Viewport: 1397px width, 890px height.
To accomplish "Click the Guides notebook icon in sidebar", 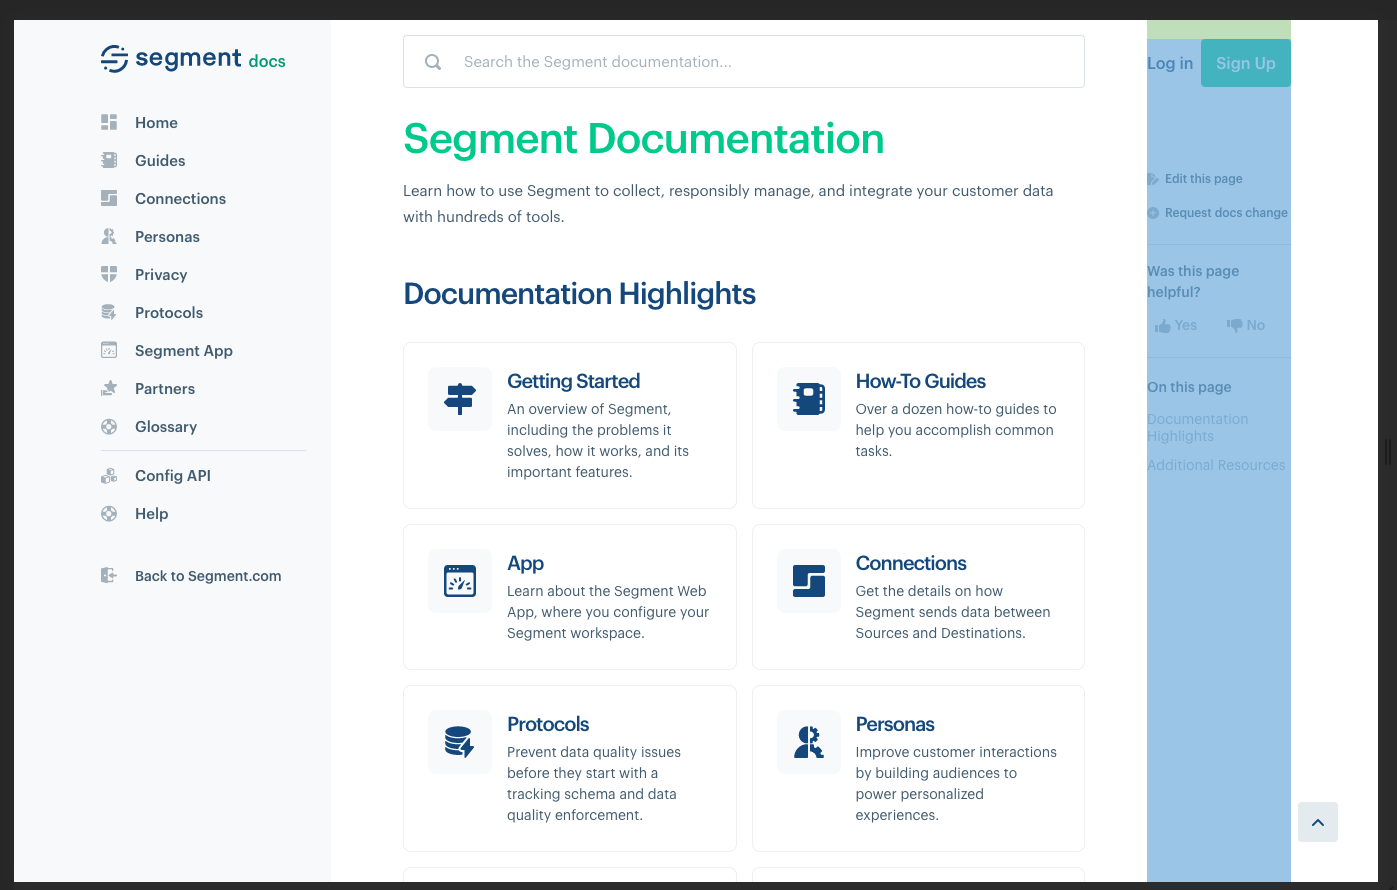I will pos(109,160).
